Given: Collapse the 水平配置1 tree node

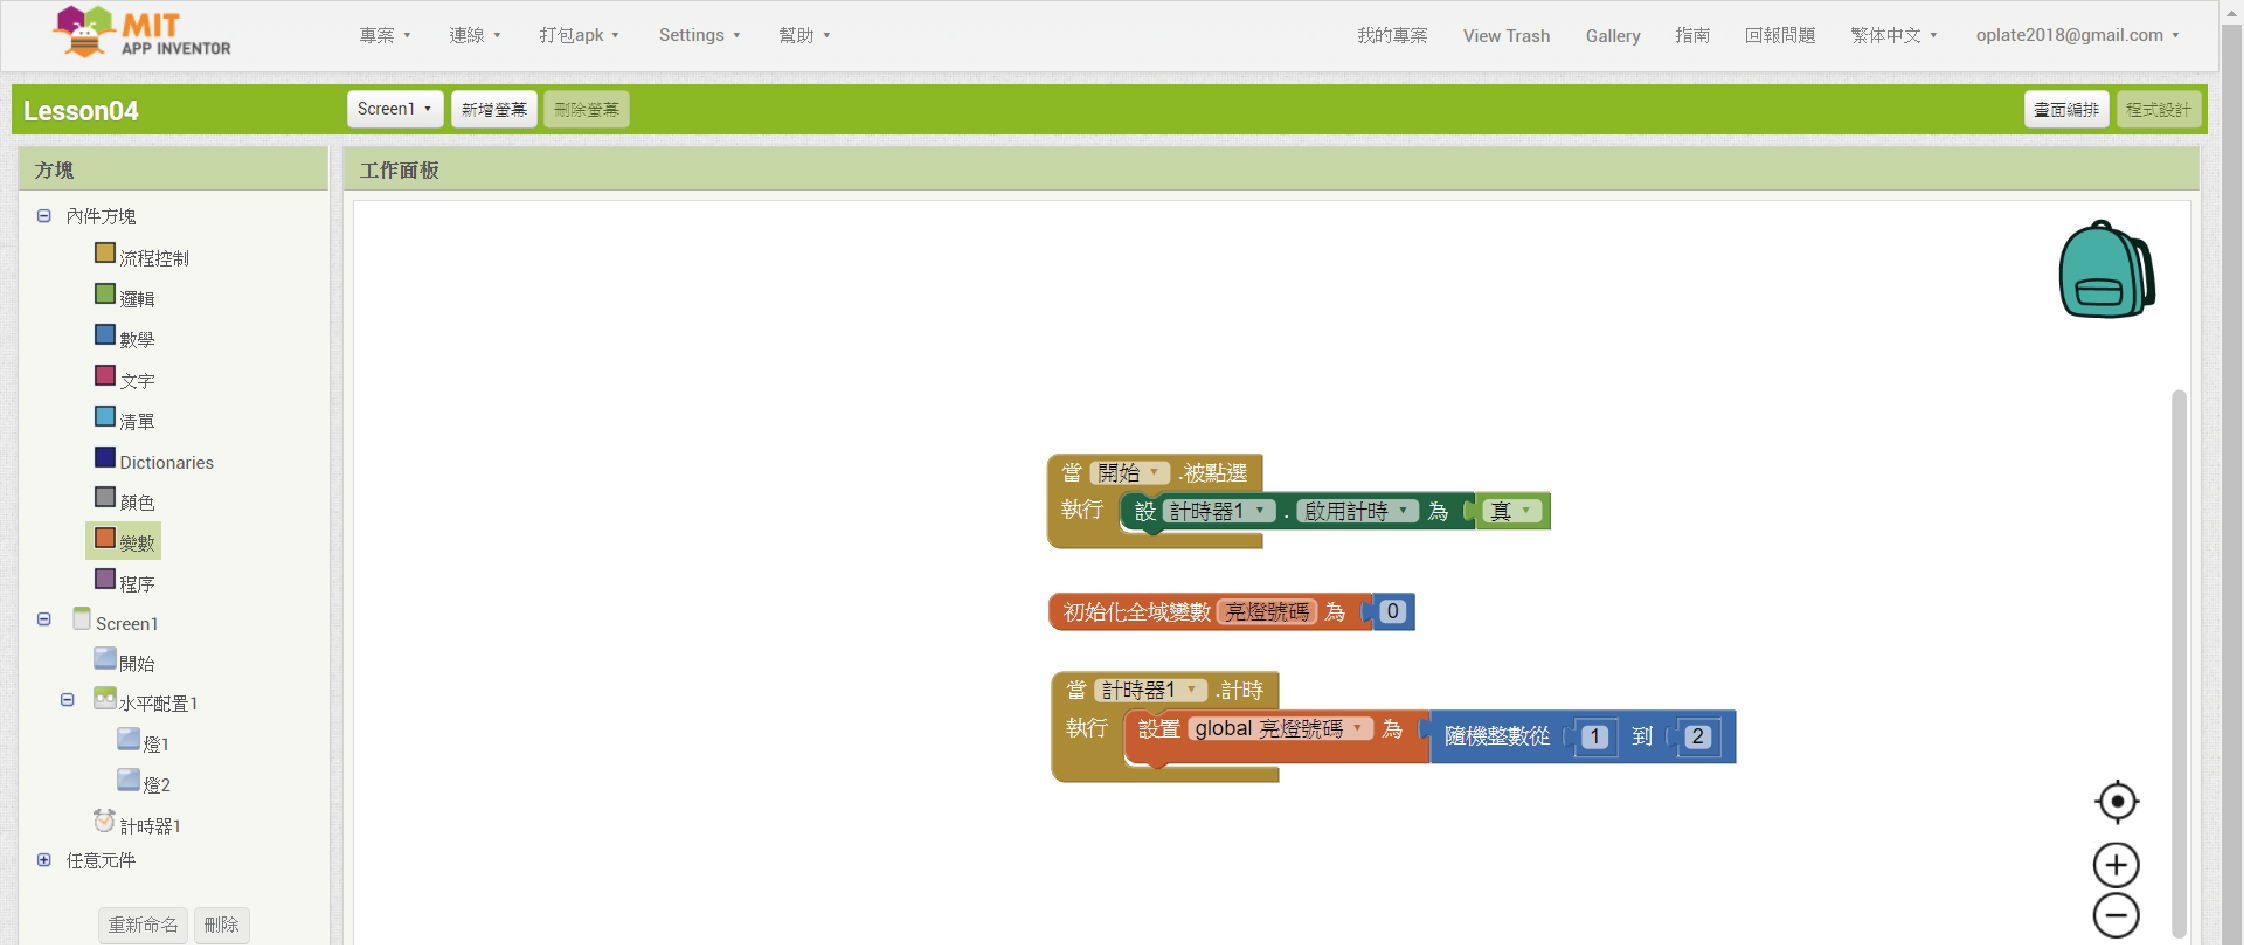Looking at the screenshot, I should [68, 700].
